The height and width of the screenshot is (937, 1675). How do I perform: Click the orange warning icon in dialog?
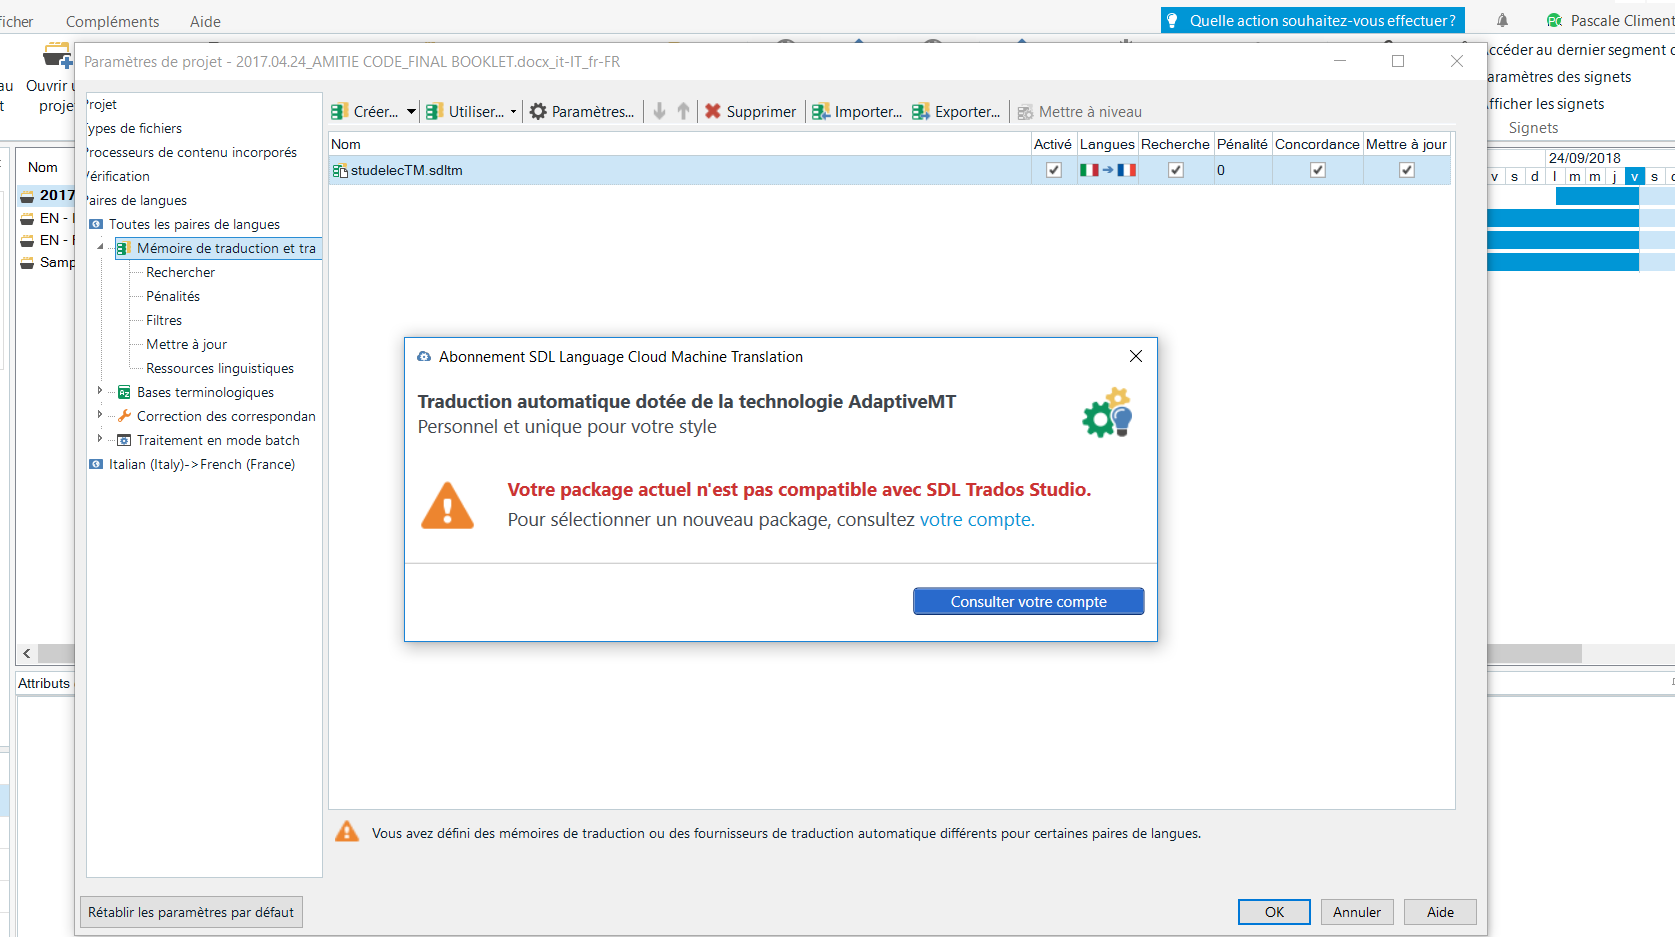click(x=447, y=506)
